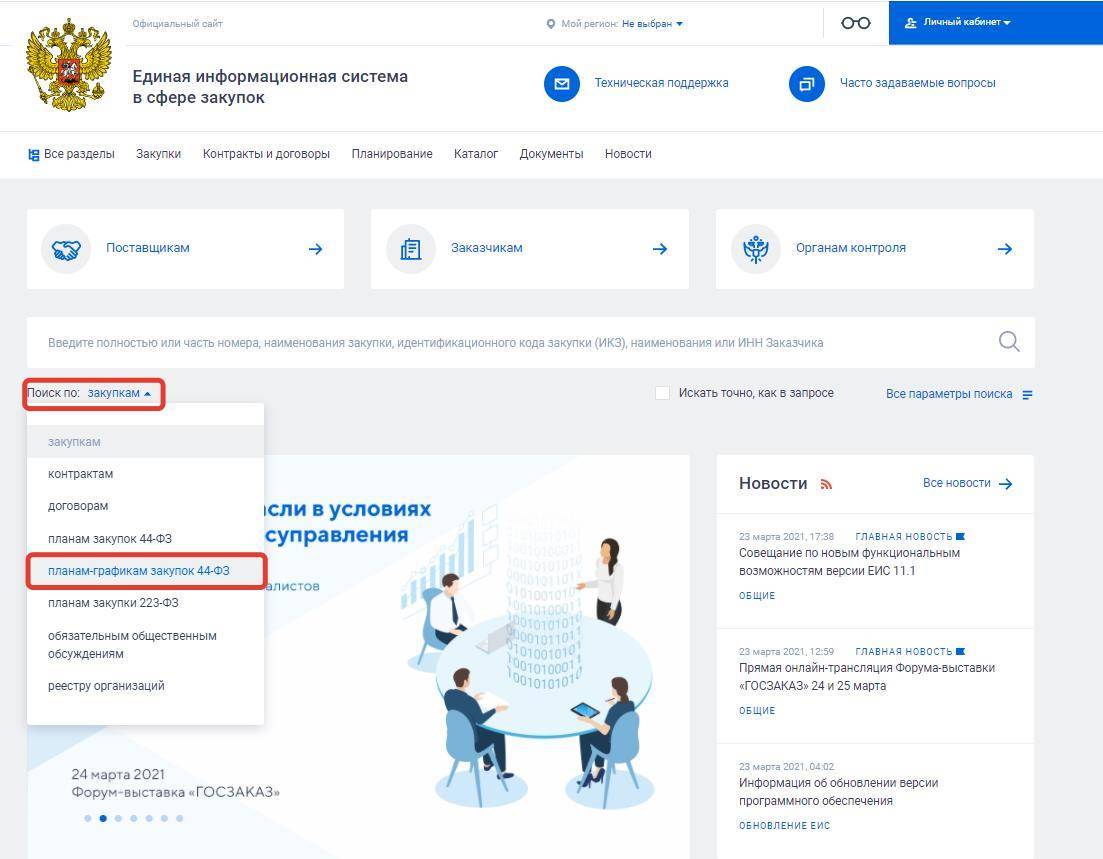Open news about ЕИС 11.1 meeting
Viewport: 1103px width, 859px height.
pos(849,562)
